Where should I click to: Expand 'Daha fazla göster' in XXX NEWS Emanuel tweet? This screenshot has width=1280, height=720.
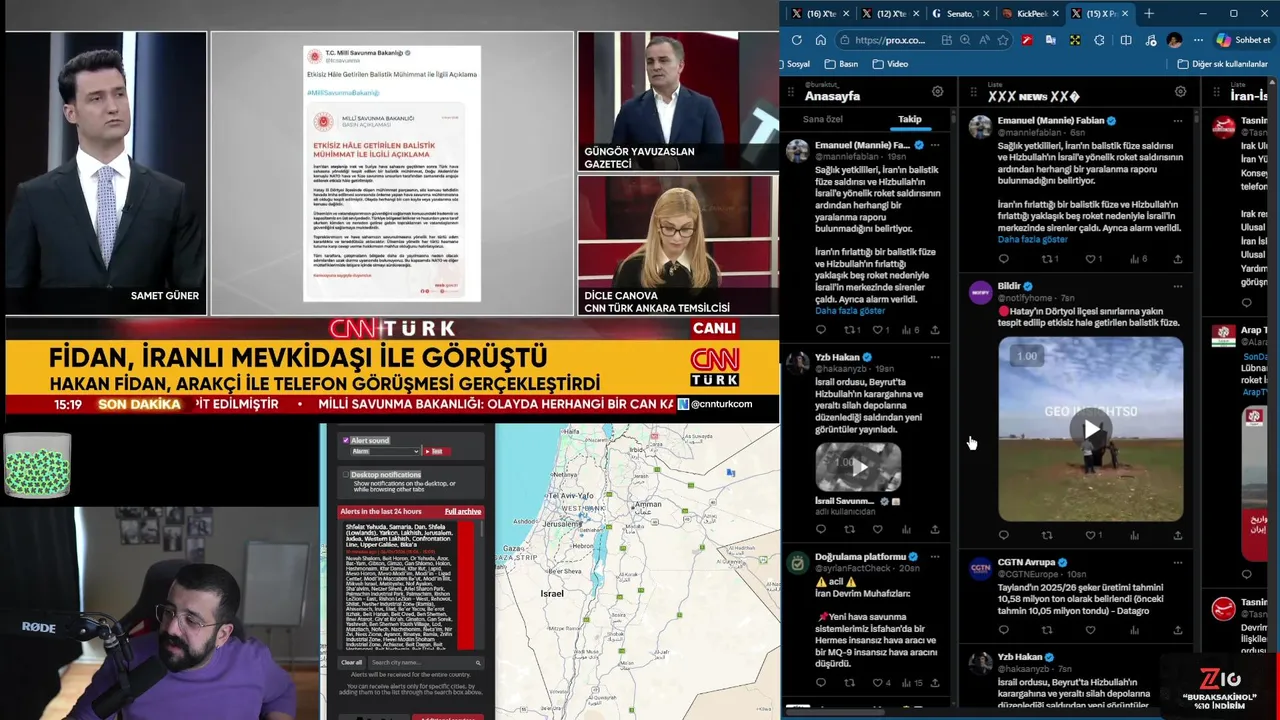[x=1032, y=240]
